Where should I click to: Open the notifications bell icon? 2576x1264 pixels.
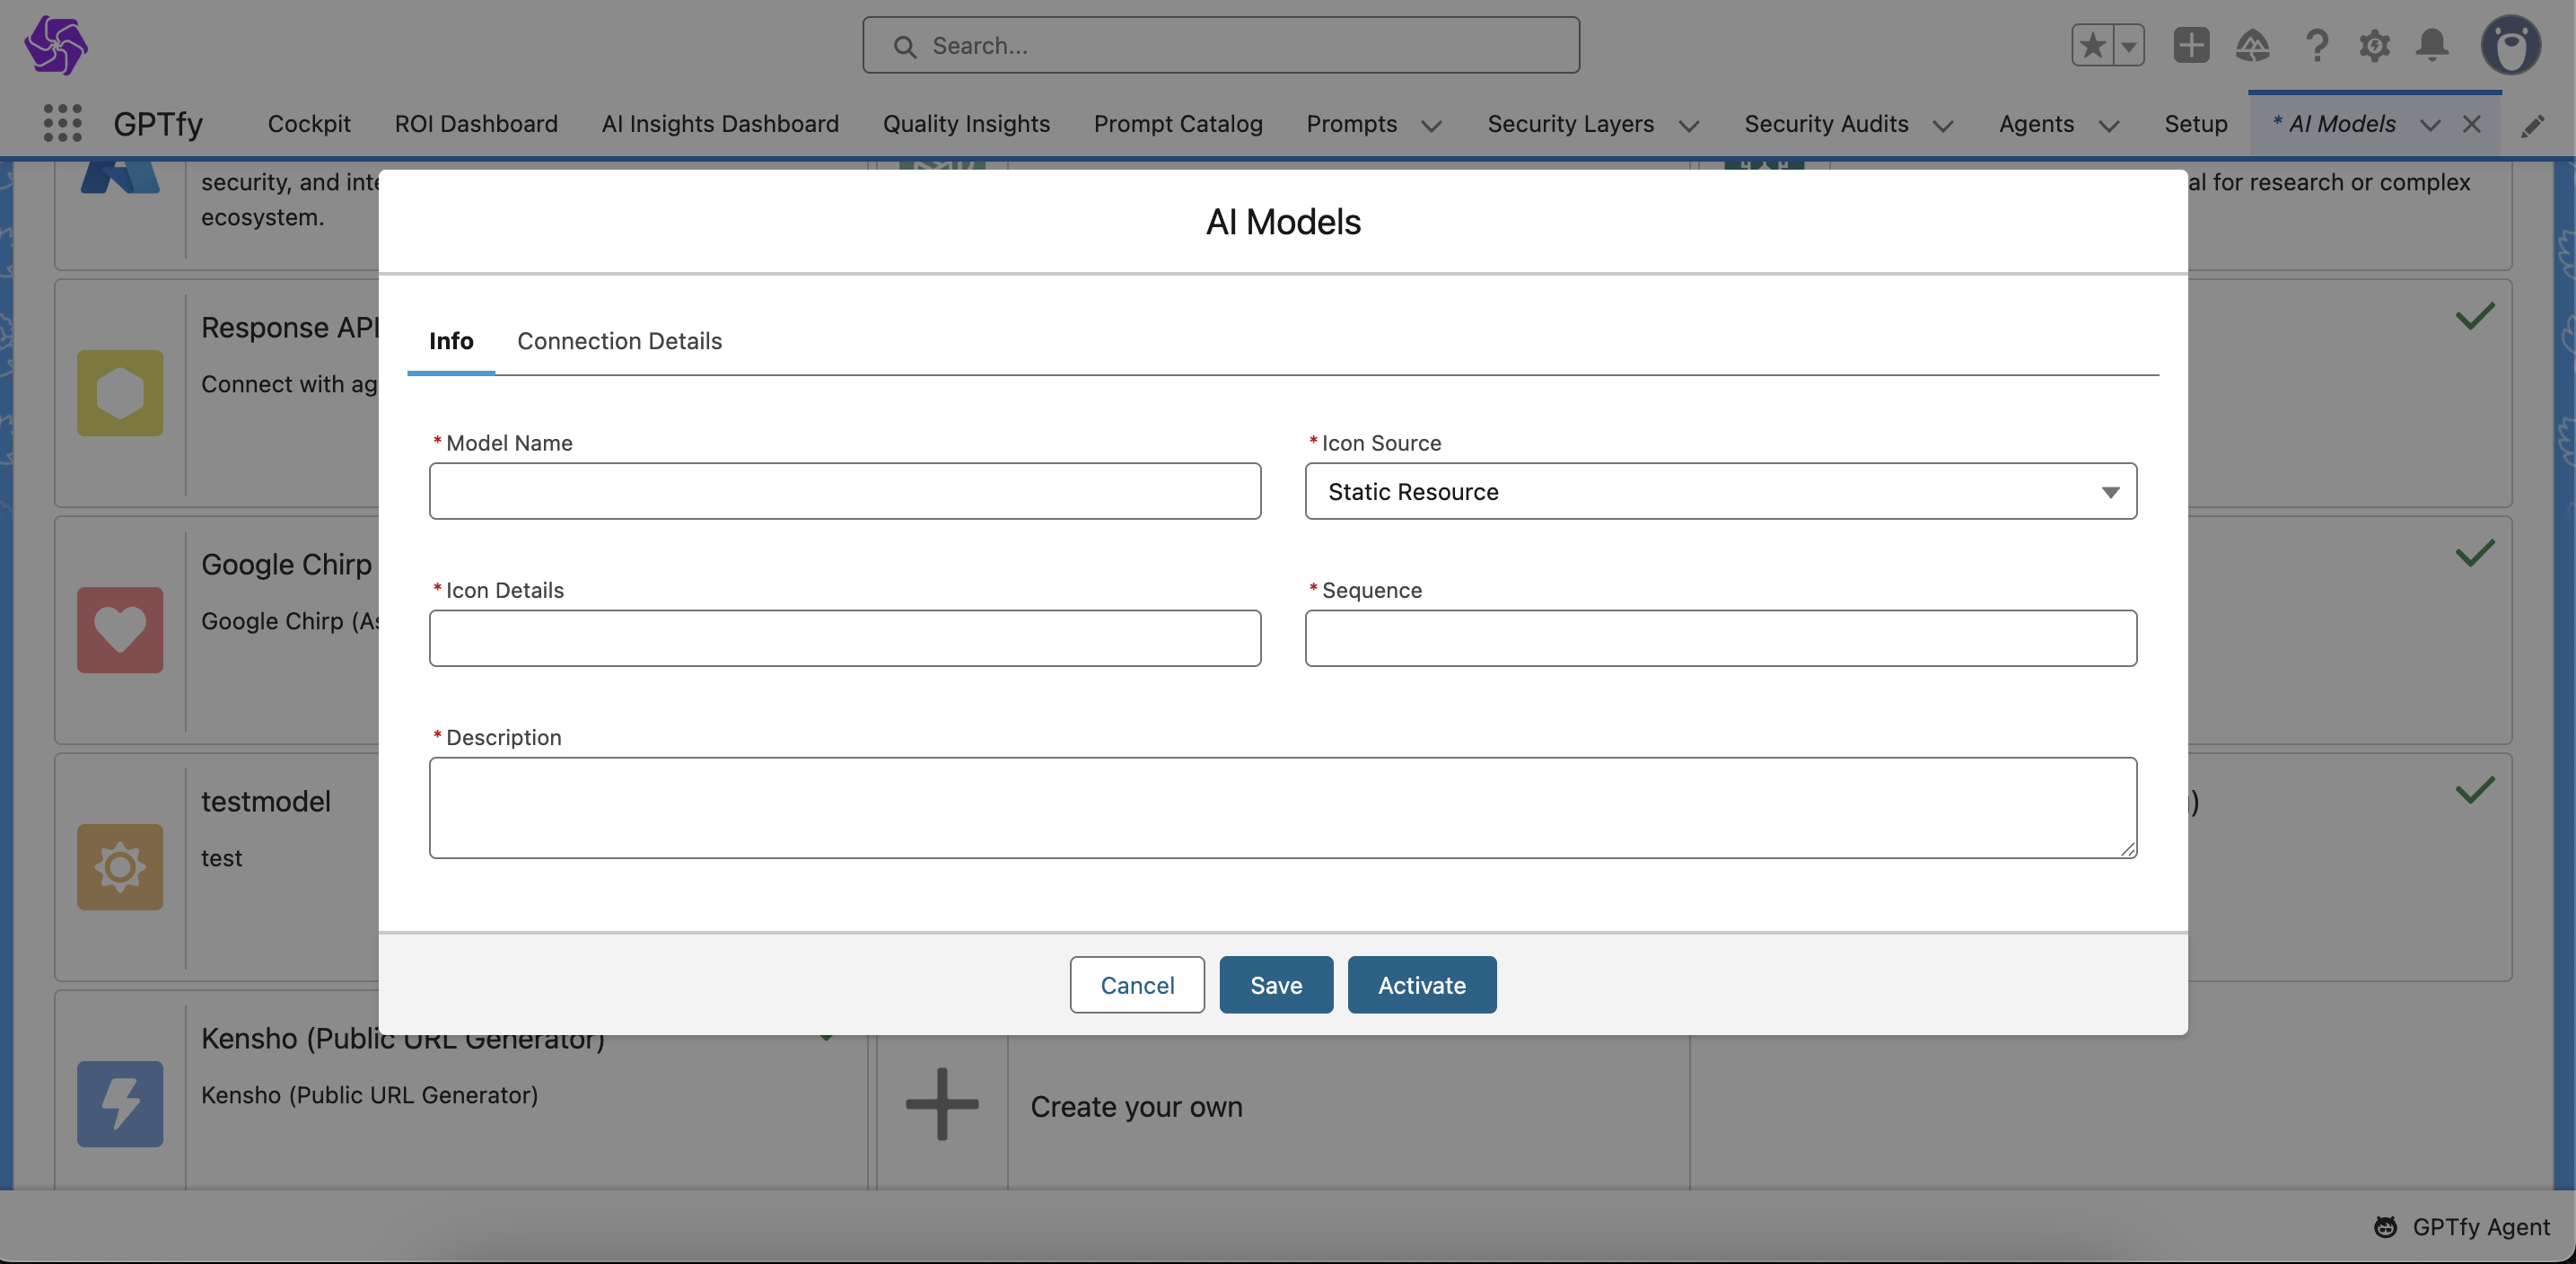coord(2432,46)
